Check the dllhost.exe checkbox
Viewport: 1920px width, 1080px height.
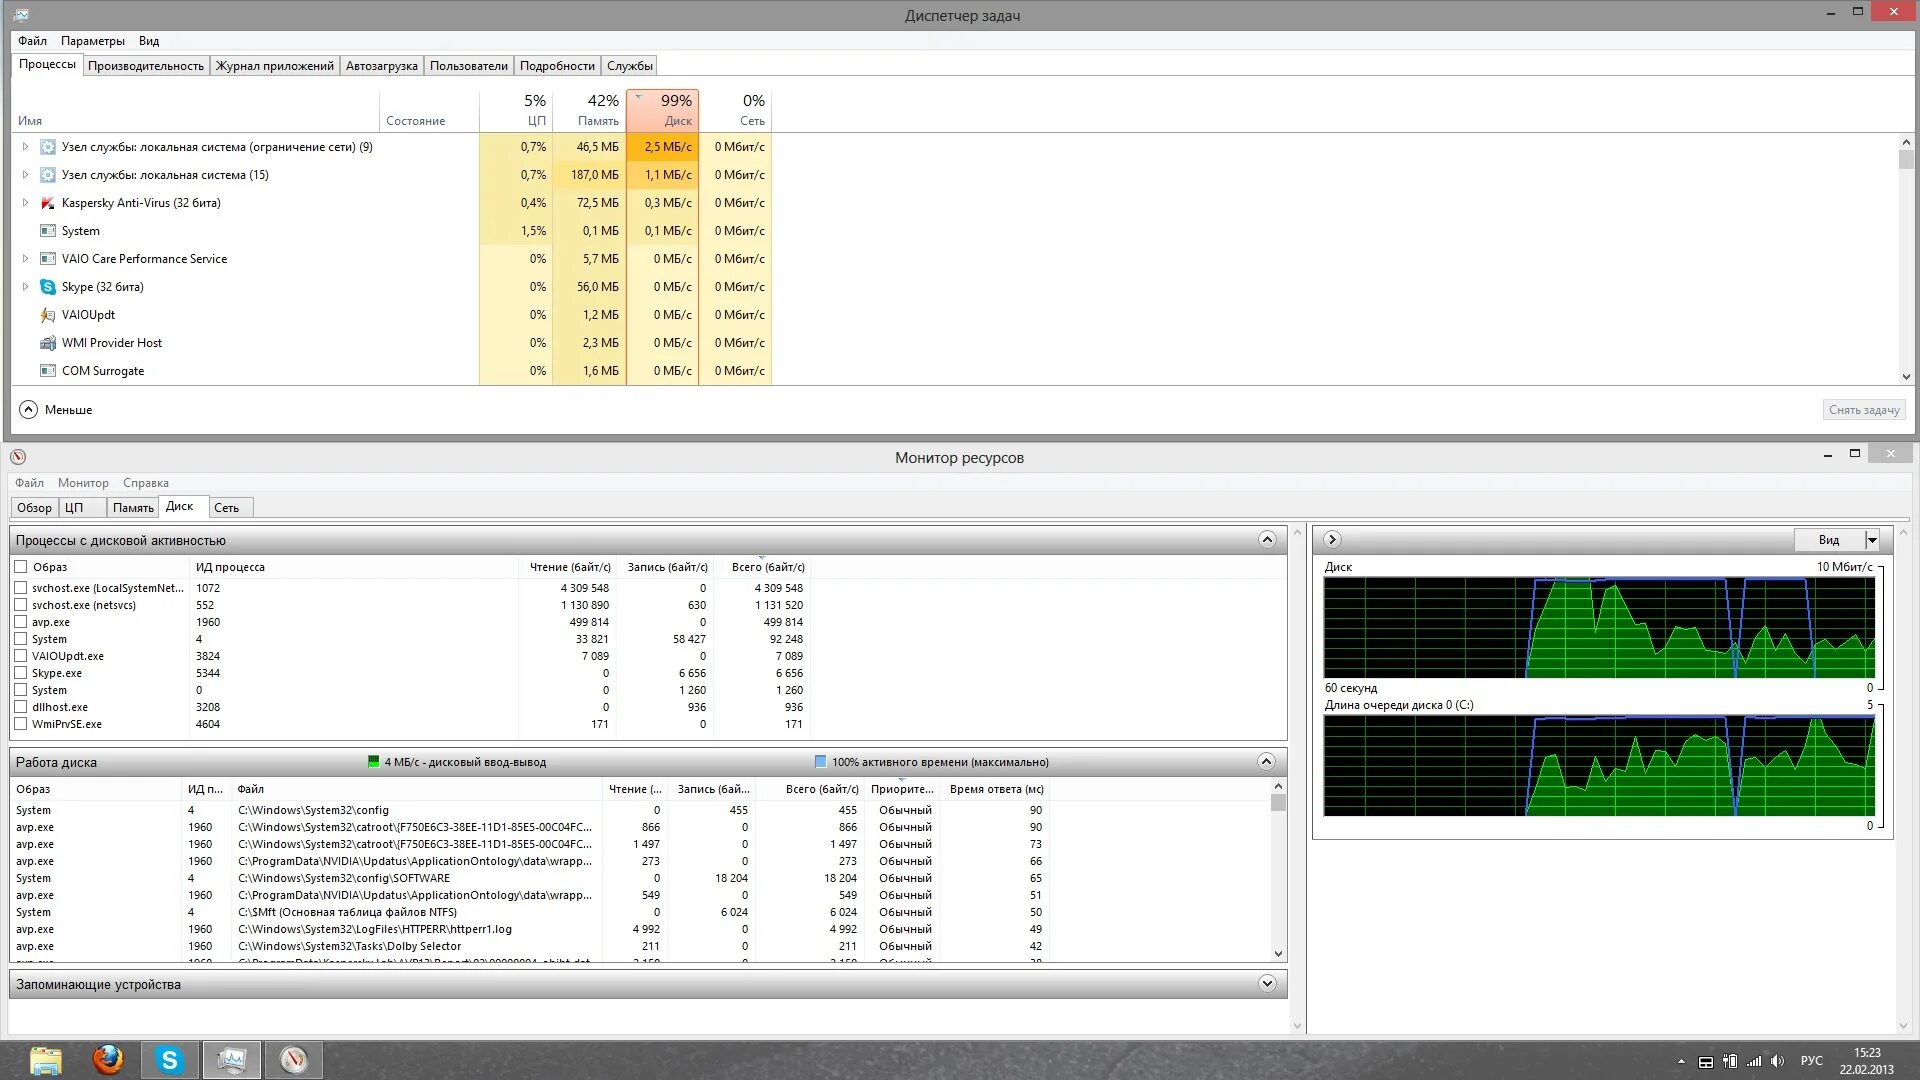[x=20, y=707]
